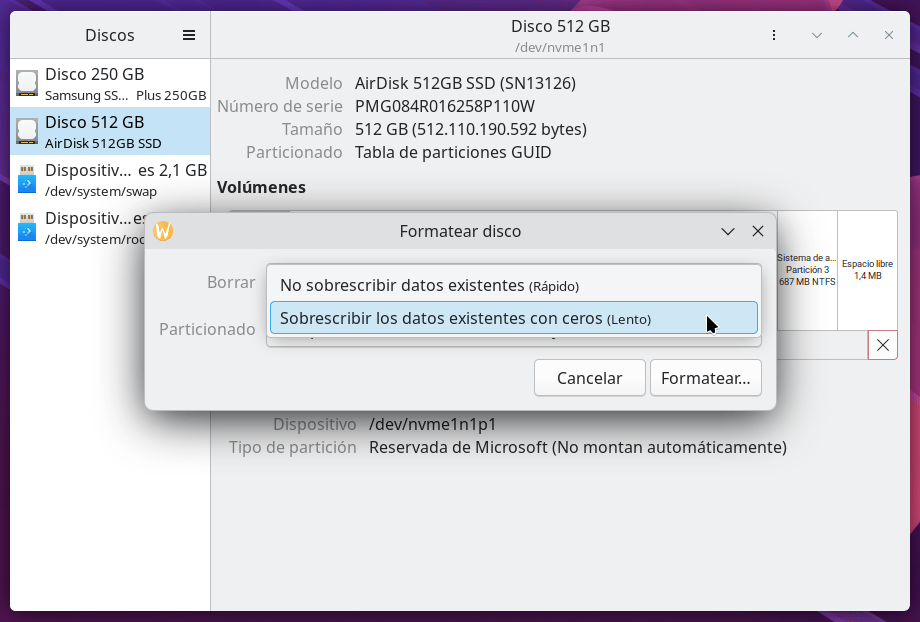Open the drive options kebab menu
920x622 pixels.
tap(773, 35)
